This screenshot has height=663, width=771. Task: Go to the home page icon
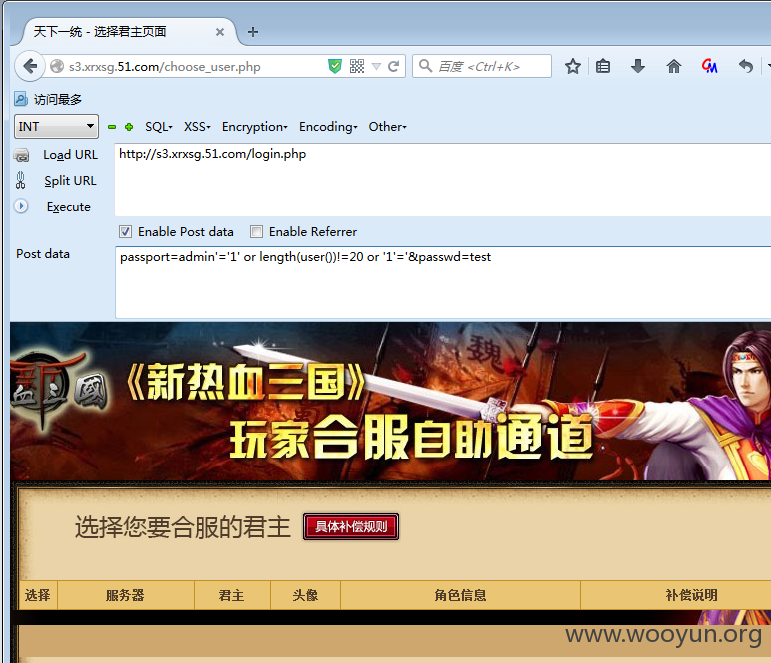[674, 66]
